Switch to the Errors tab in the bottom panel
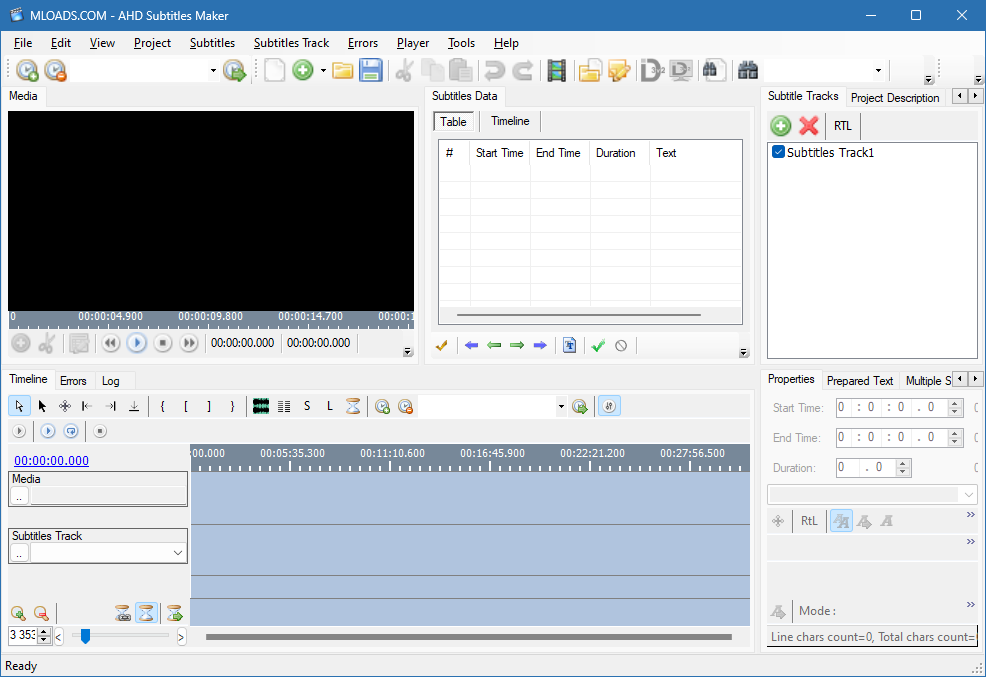The height and width of the screenshot is (677, 986). (73, 380)
